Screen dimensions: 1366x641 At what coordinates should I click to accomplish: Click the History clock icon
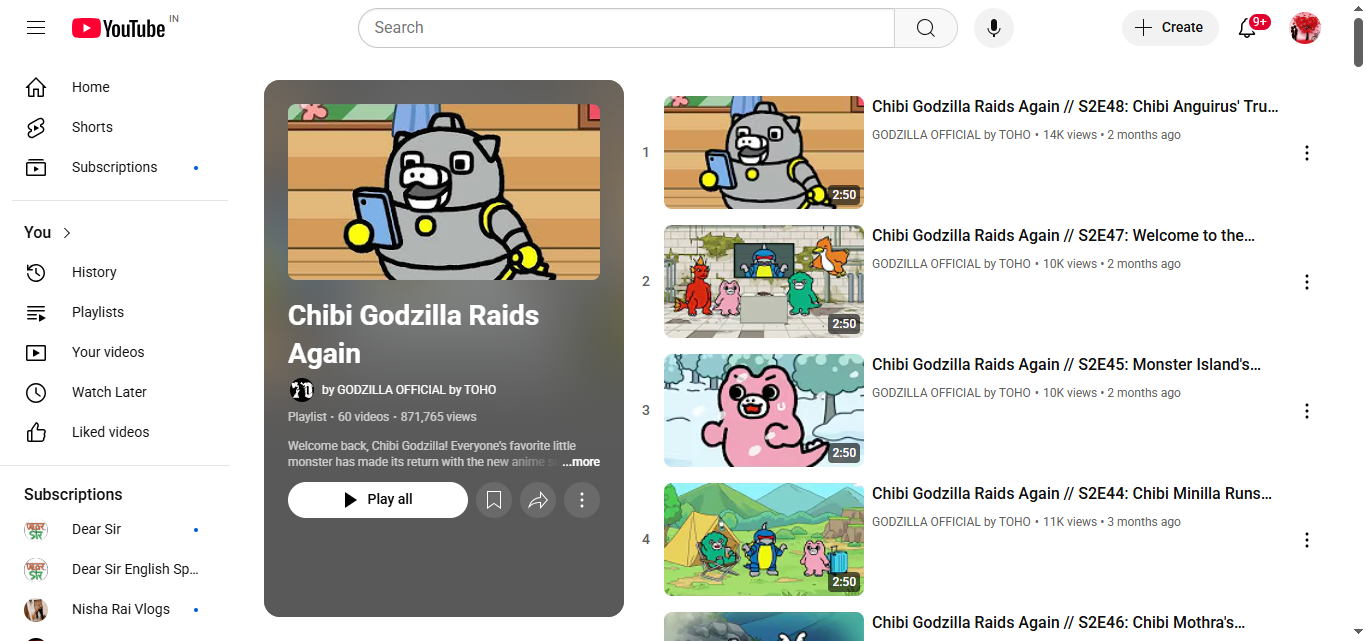point(36,272)
